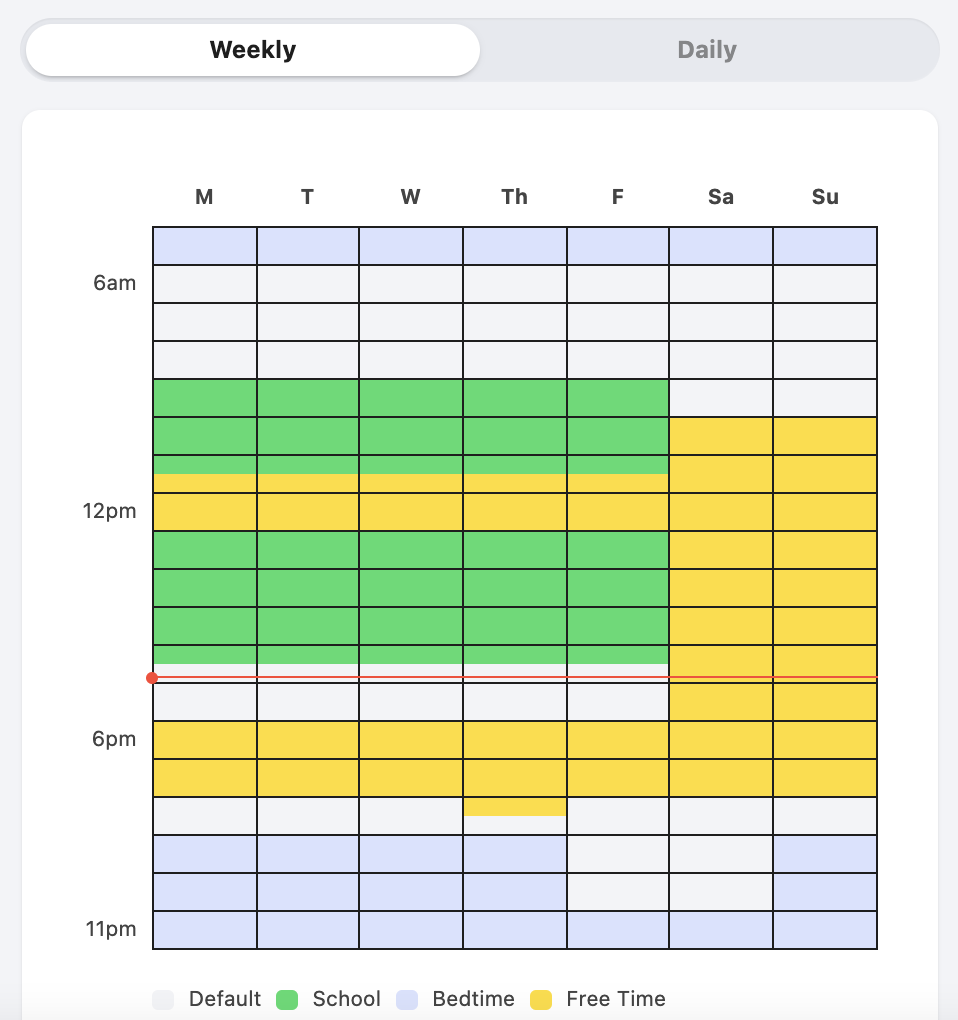Click the 6am time label
This screenshot has height=1020, width=958.
(114, 283)
